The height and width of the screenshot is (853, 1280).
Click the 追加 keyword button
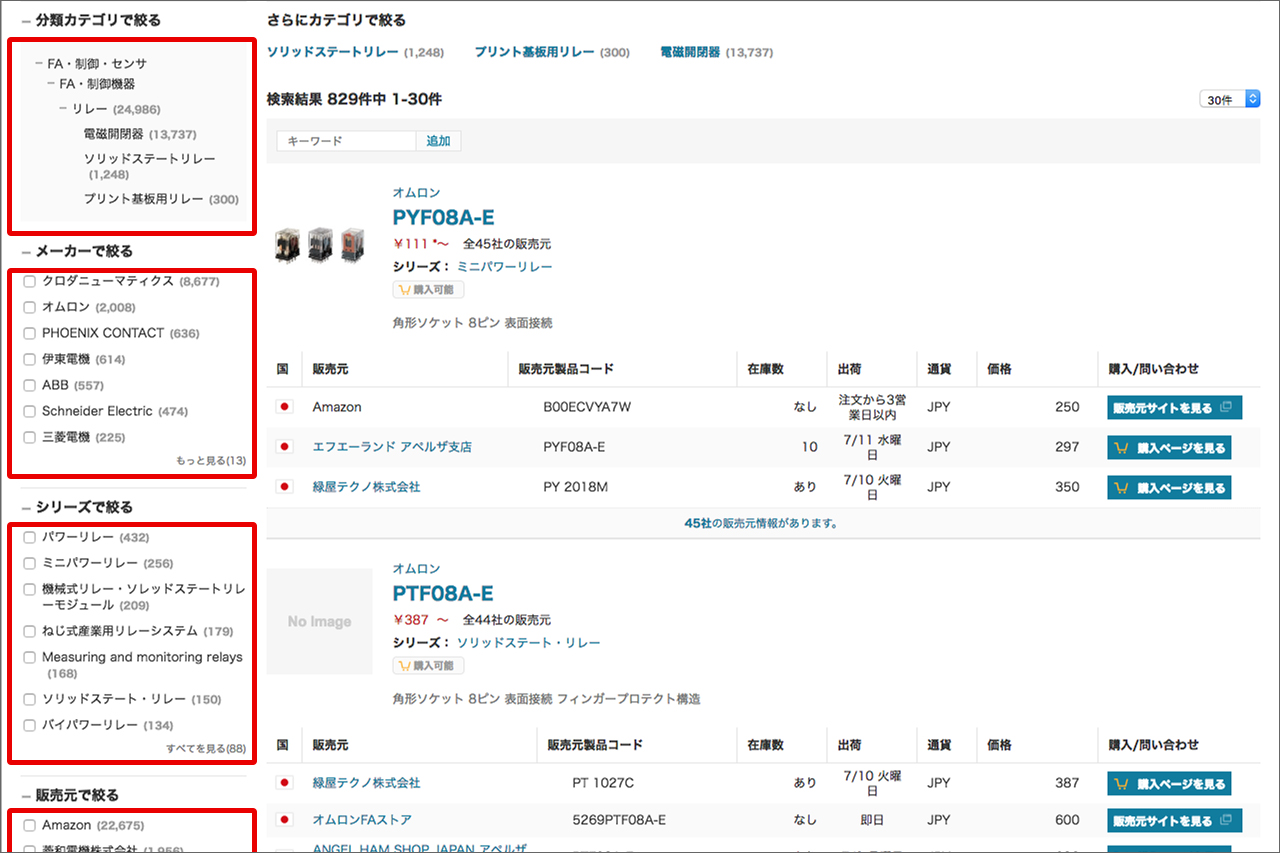[x=438, y=141]
